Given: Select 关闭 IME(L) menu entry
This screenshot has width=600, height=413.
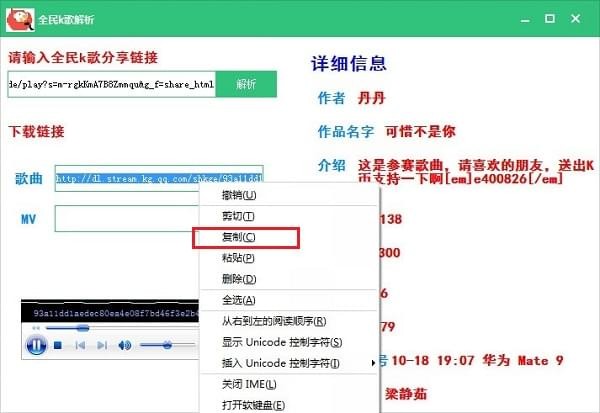Looking at the screenshot, I should coord(289,384).
